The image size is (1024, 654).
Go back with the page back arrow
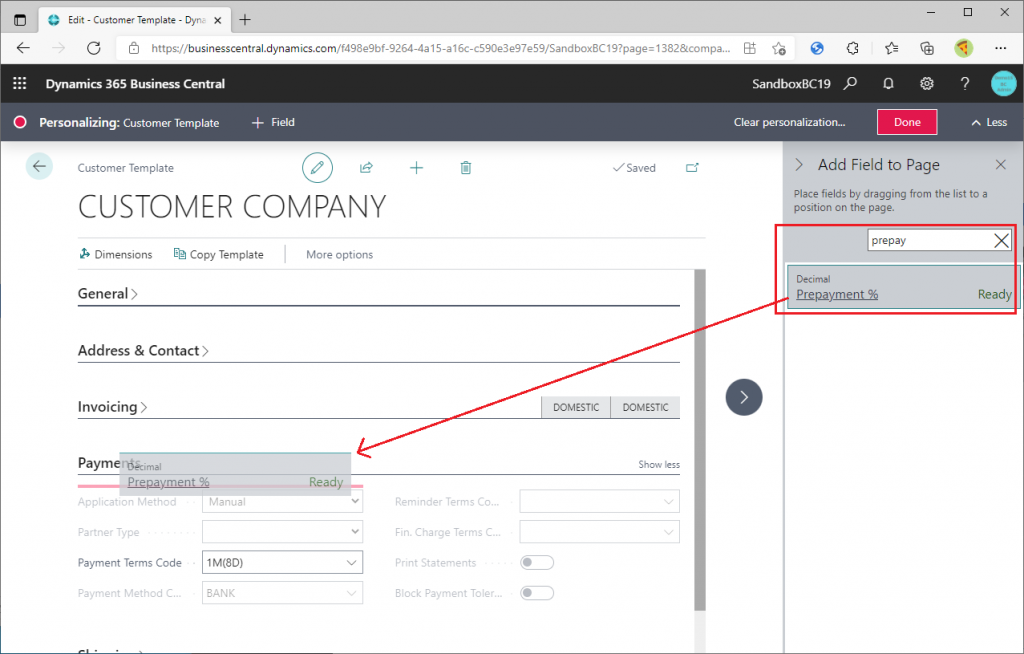39,167
